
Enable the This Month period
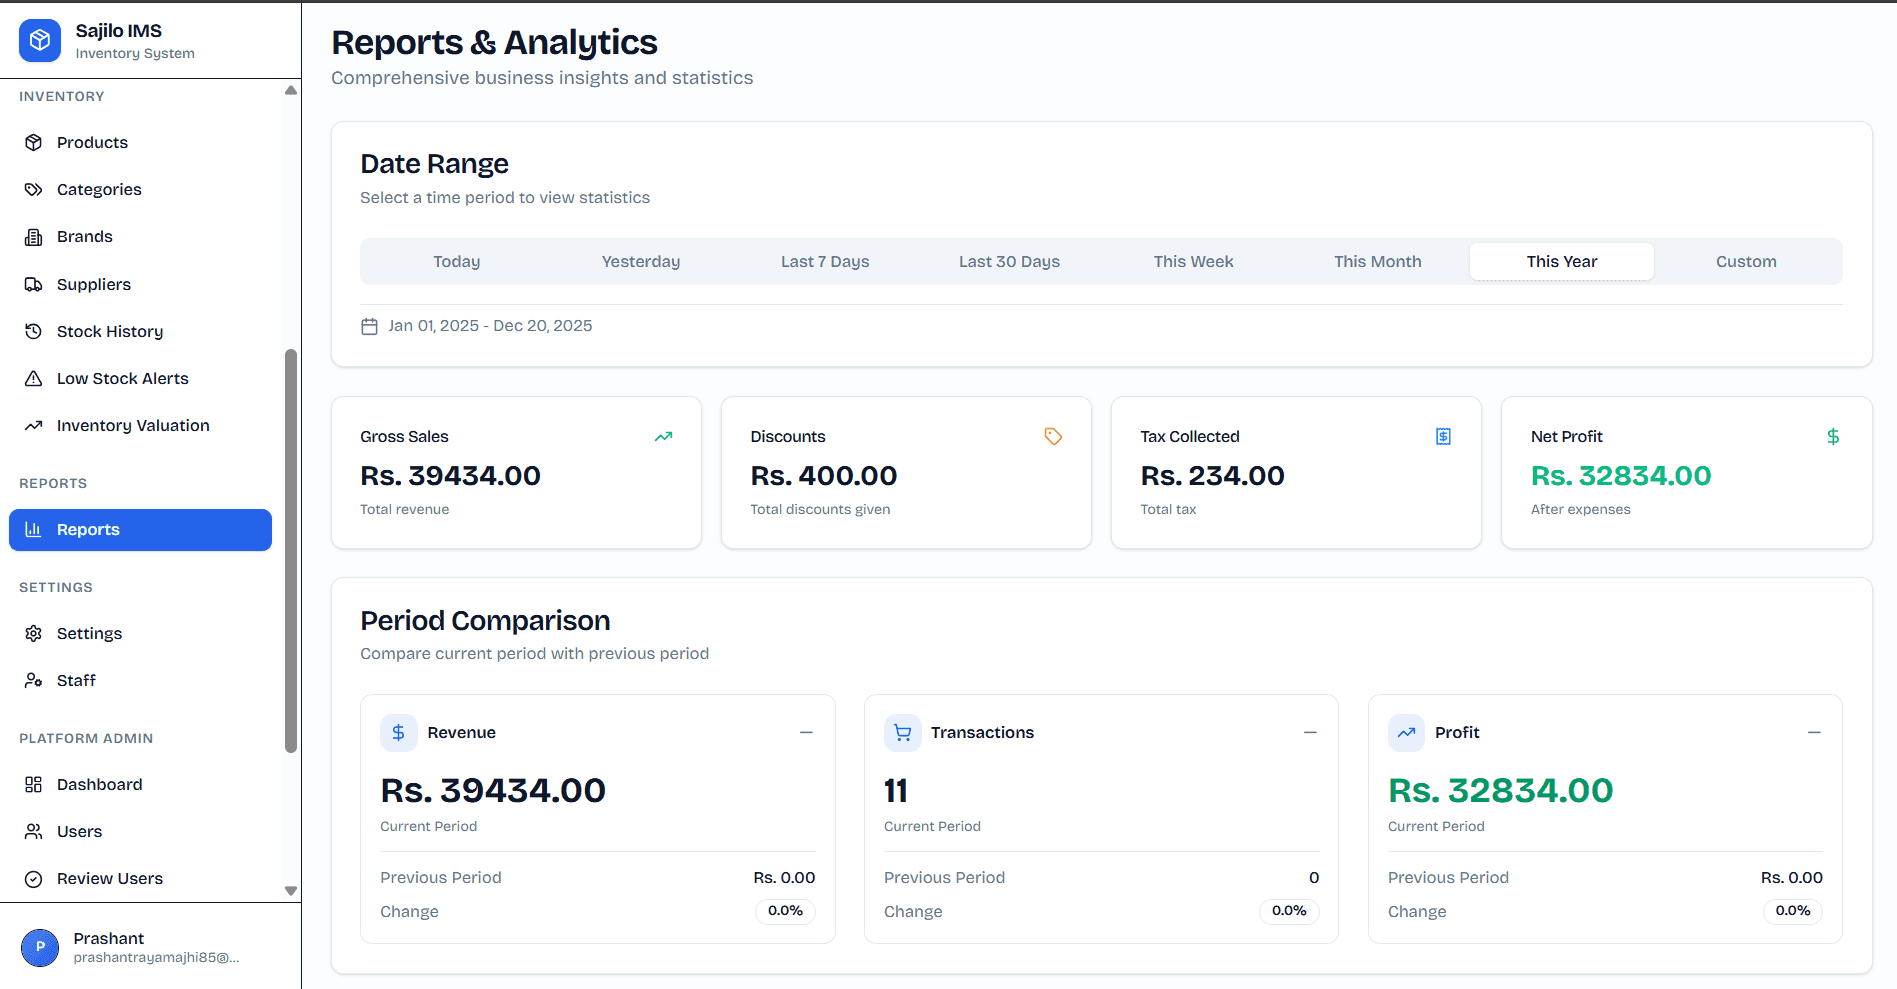pos(1377,261)
